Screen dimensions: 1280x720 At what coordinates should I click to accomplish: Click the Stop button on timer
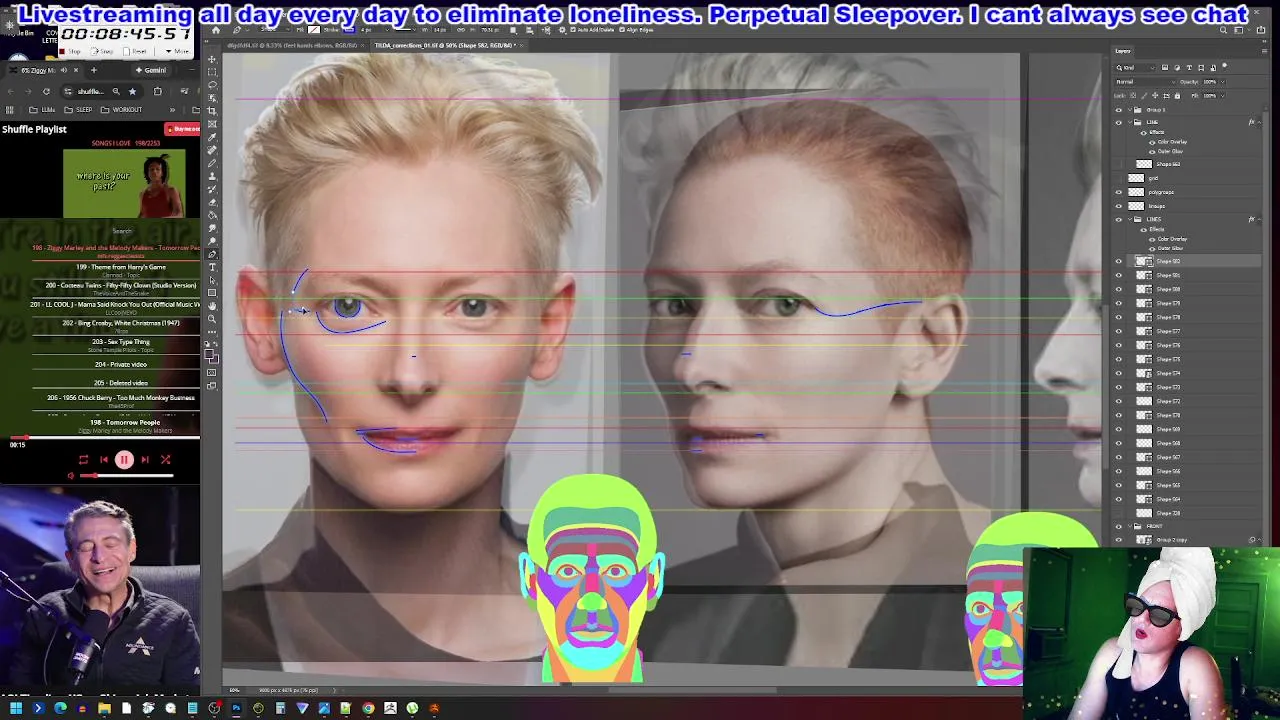(70, 51)
